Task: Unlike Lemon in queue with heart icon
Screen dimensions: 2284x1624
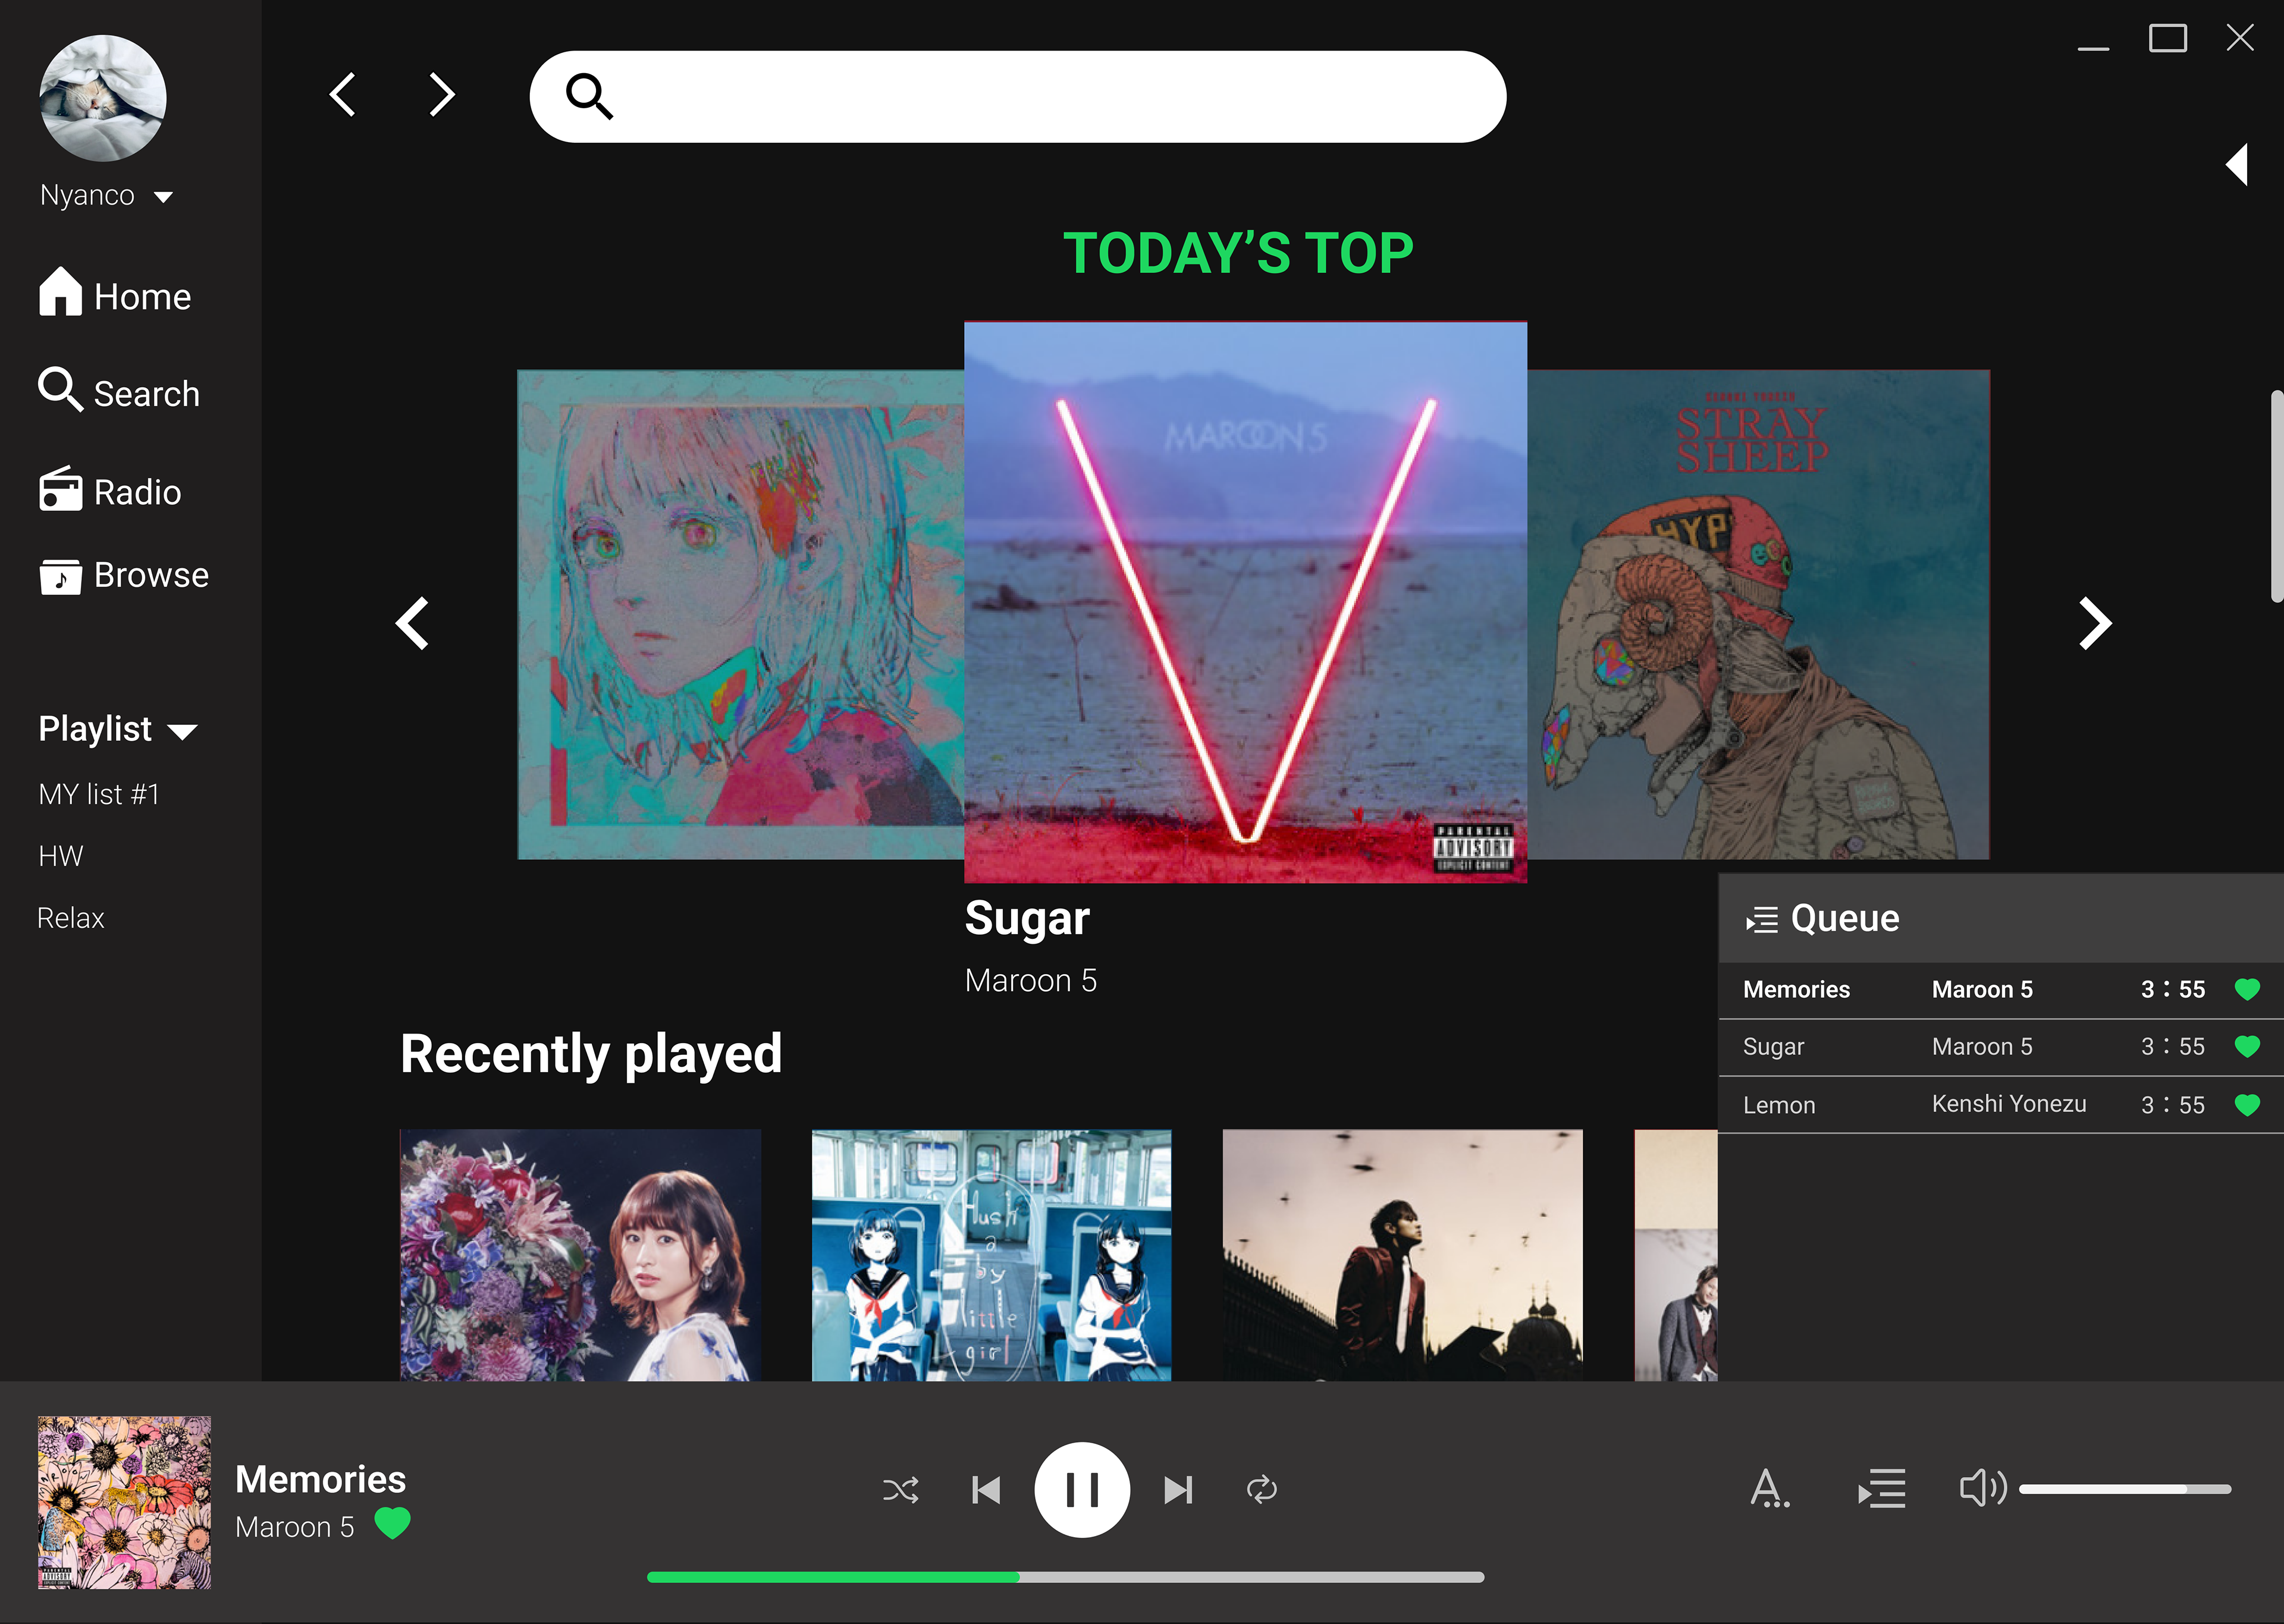Action: 2247,1105
